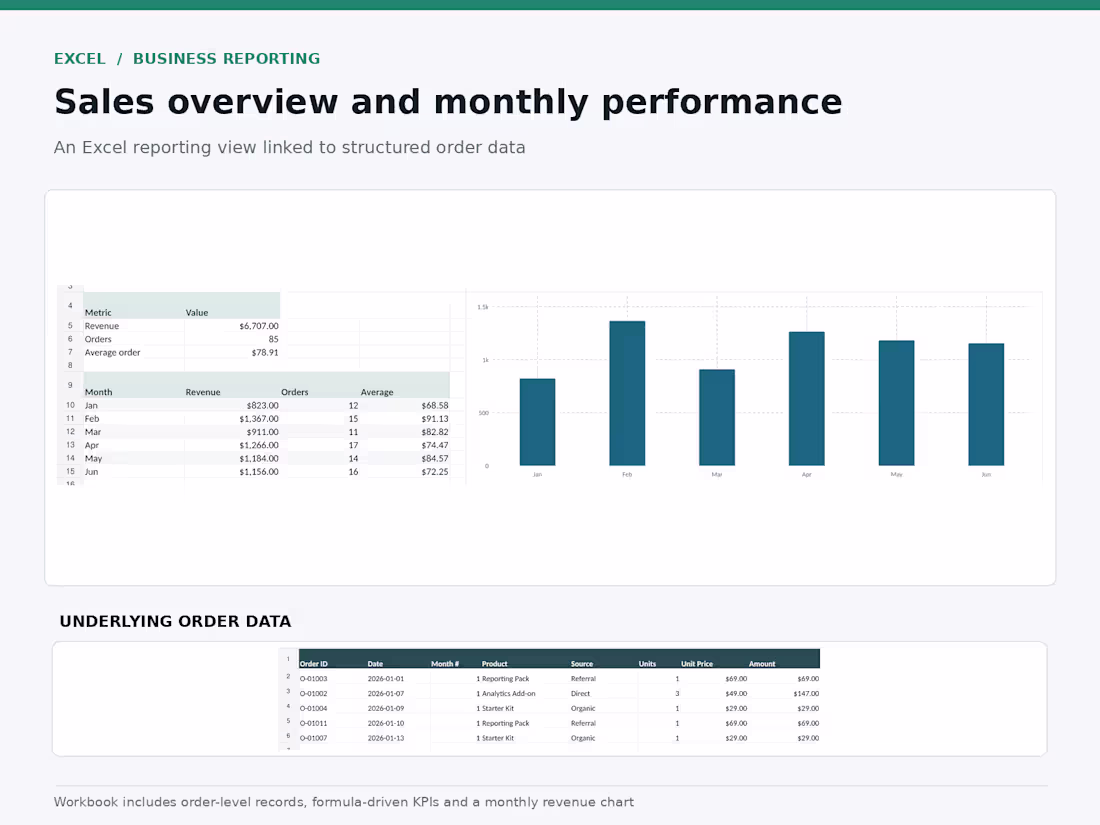Image resolution: width=1100 pixels, height=825 pixels.
Task: Select 'Starter Kit' product in O-01004 row
Action: 525,709
